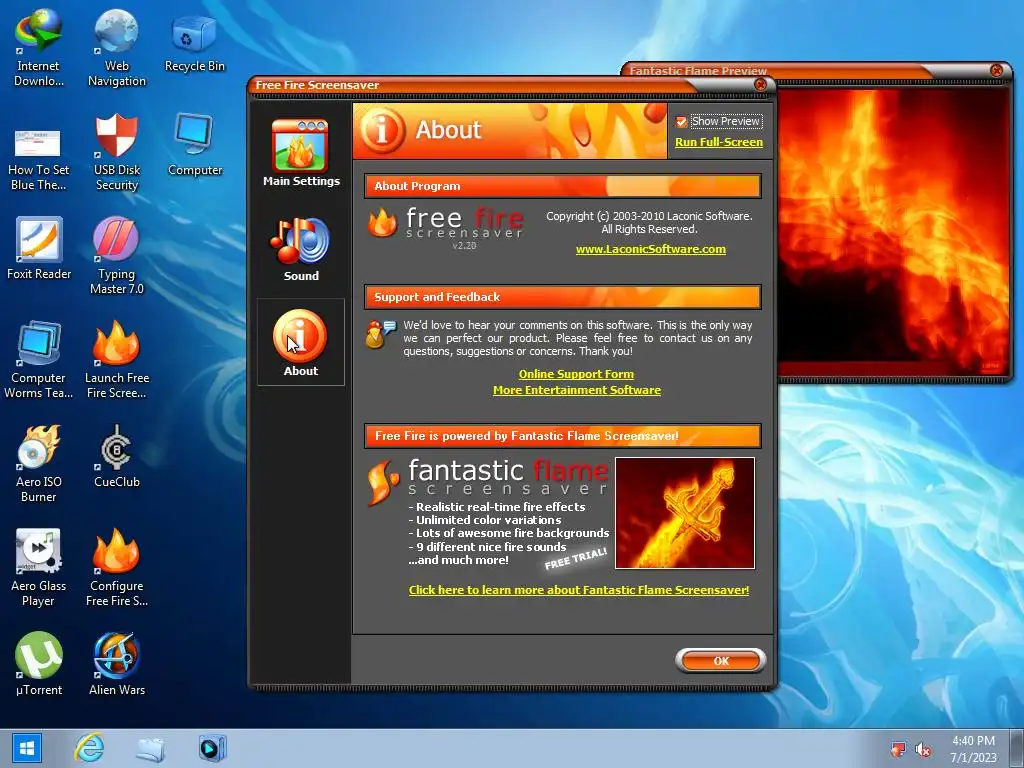The height and width of the screenshot is (768, 1024).
Task: Click the support feedback chat-bubble icon
Action: pyautogui.click(x=381, y=334)
